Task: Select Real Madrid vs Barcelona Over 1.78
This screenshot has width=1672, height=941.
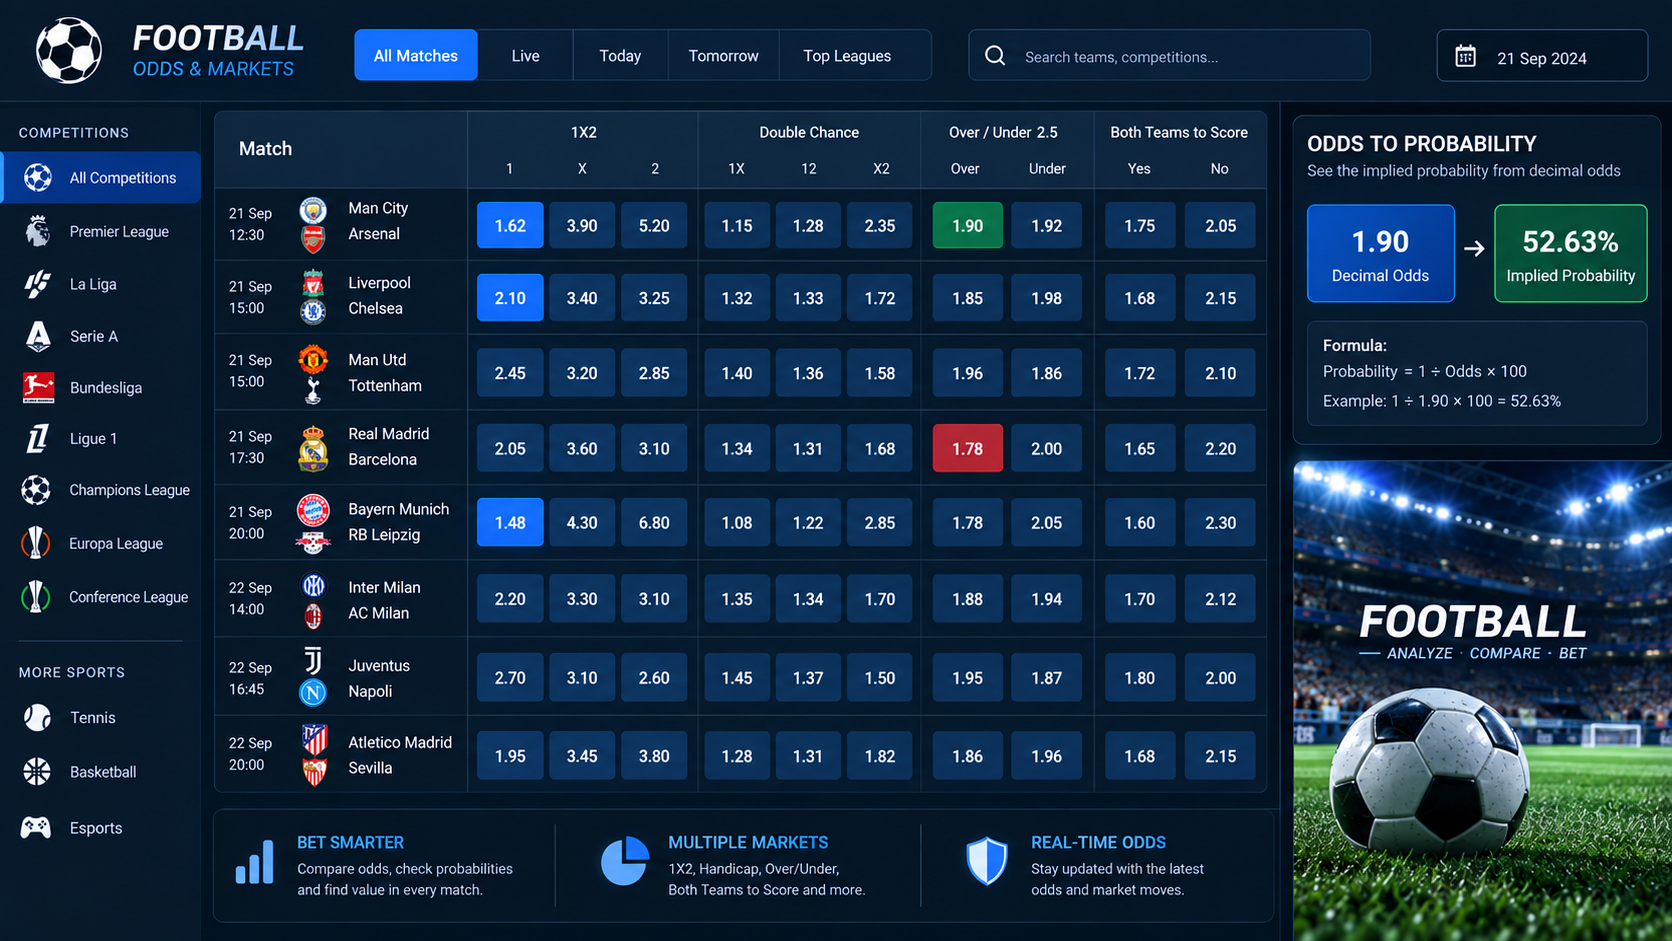Action: [967, 448]
